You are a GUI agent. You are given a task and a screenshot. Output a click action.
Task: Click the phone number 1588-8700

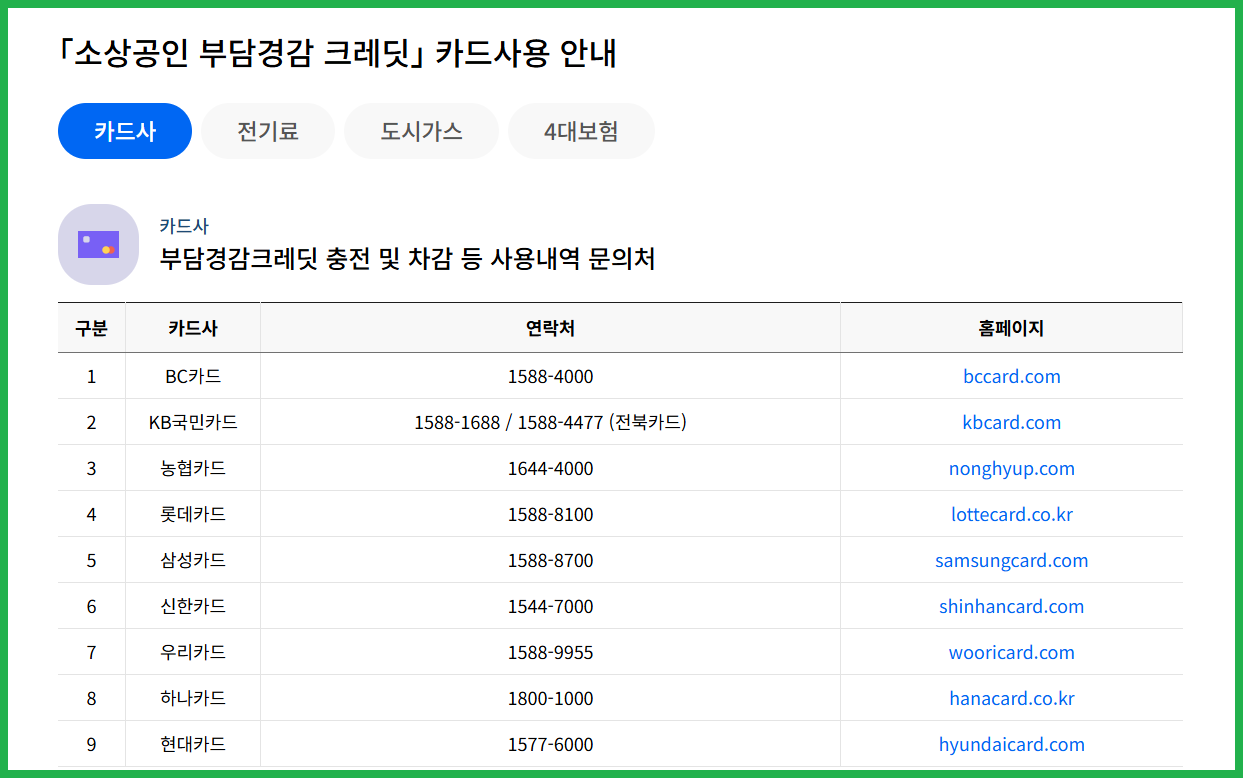[x=550, y=560]
